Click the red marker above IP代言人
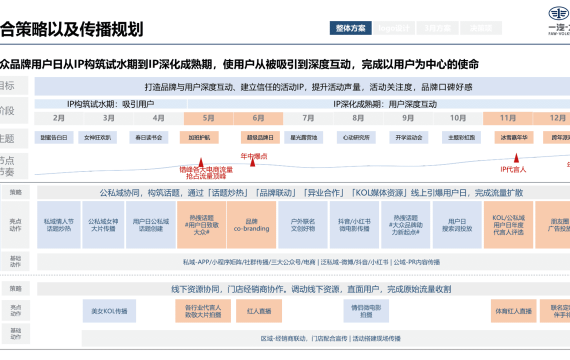 click(516, 158)
